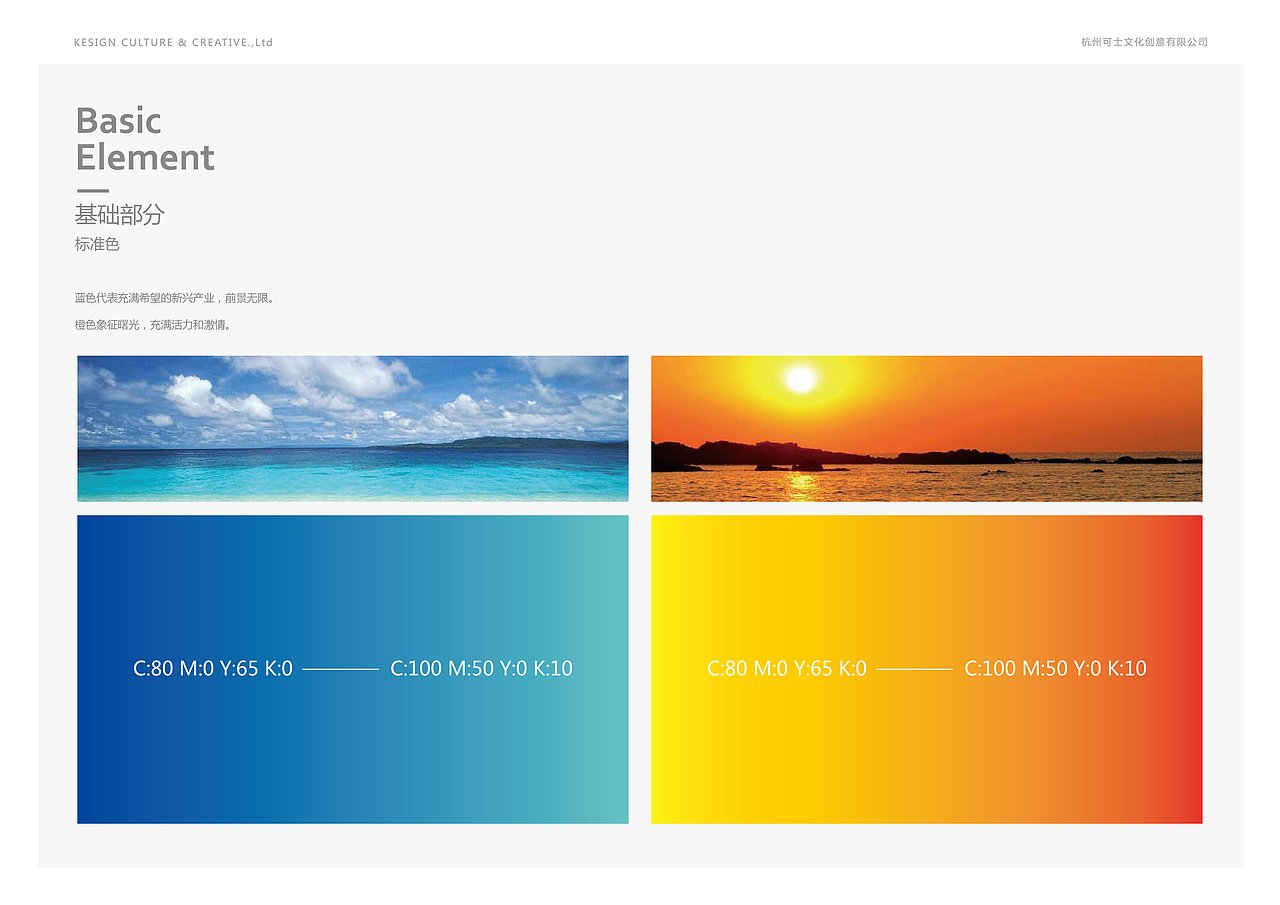The width and height of the screenshot is (1280, 905).
Task: Click 'C:80 M:0 Y:65 K:0' on orange swatch
Action: [x=787, y=668]
